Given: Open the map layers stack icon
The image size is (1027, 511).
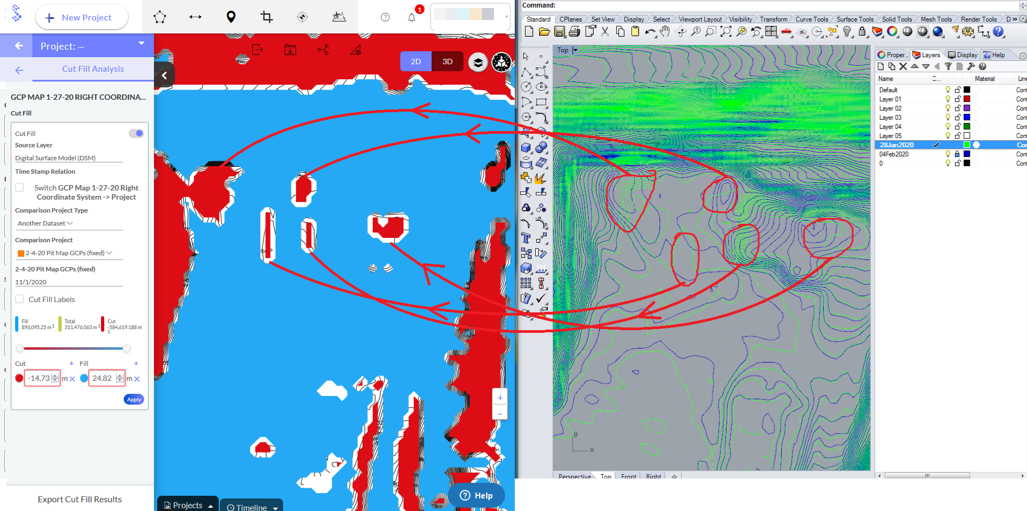Looking at the screenshot, I should (479, 62).
